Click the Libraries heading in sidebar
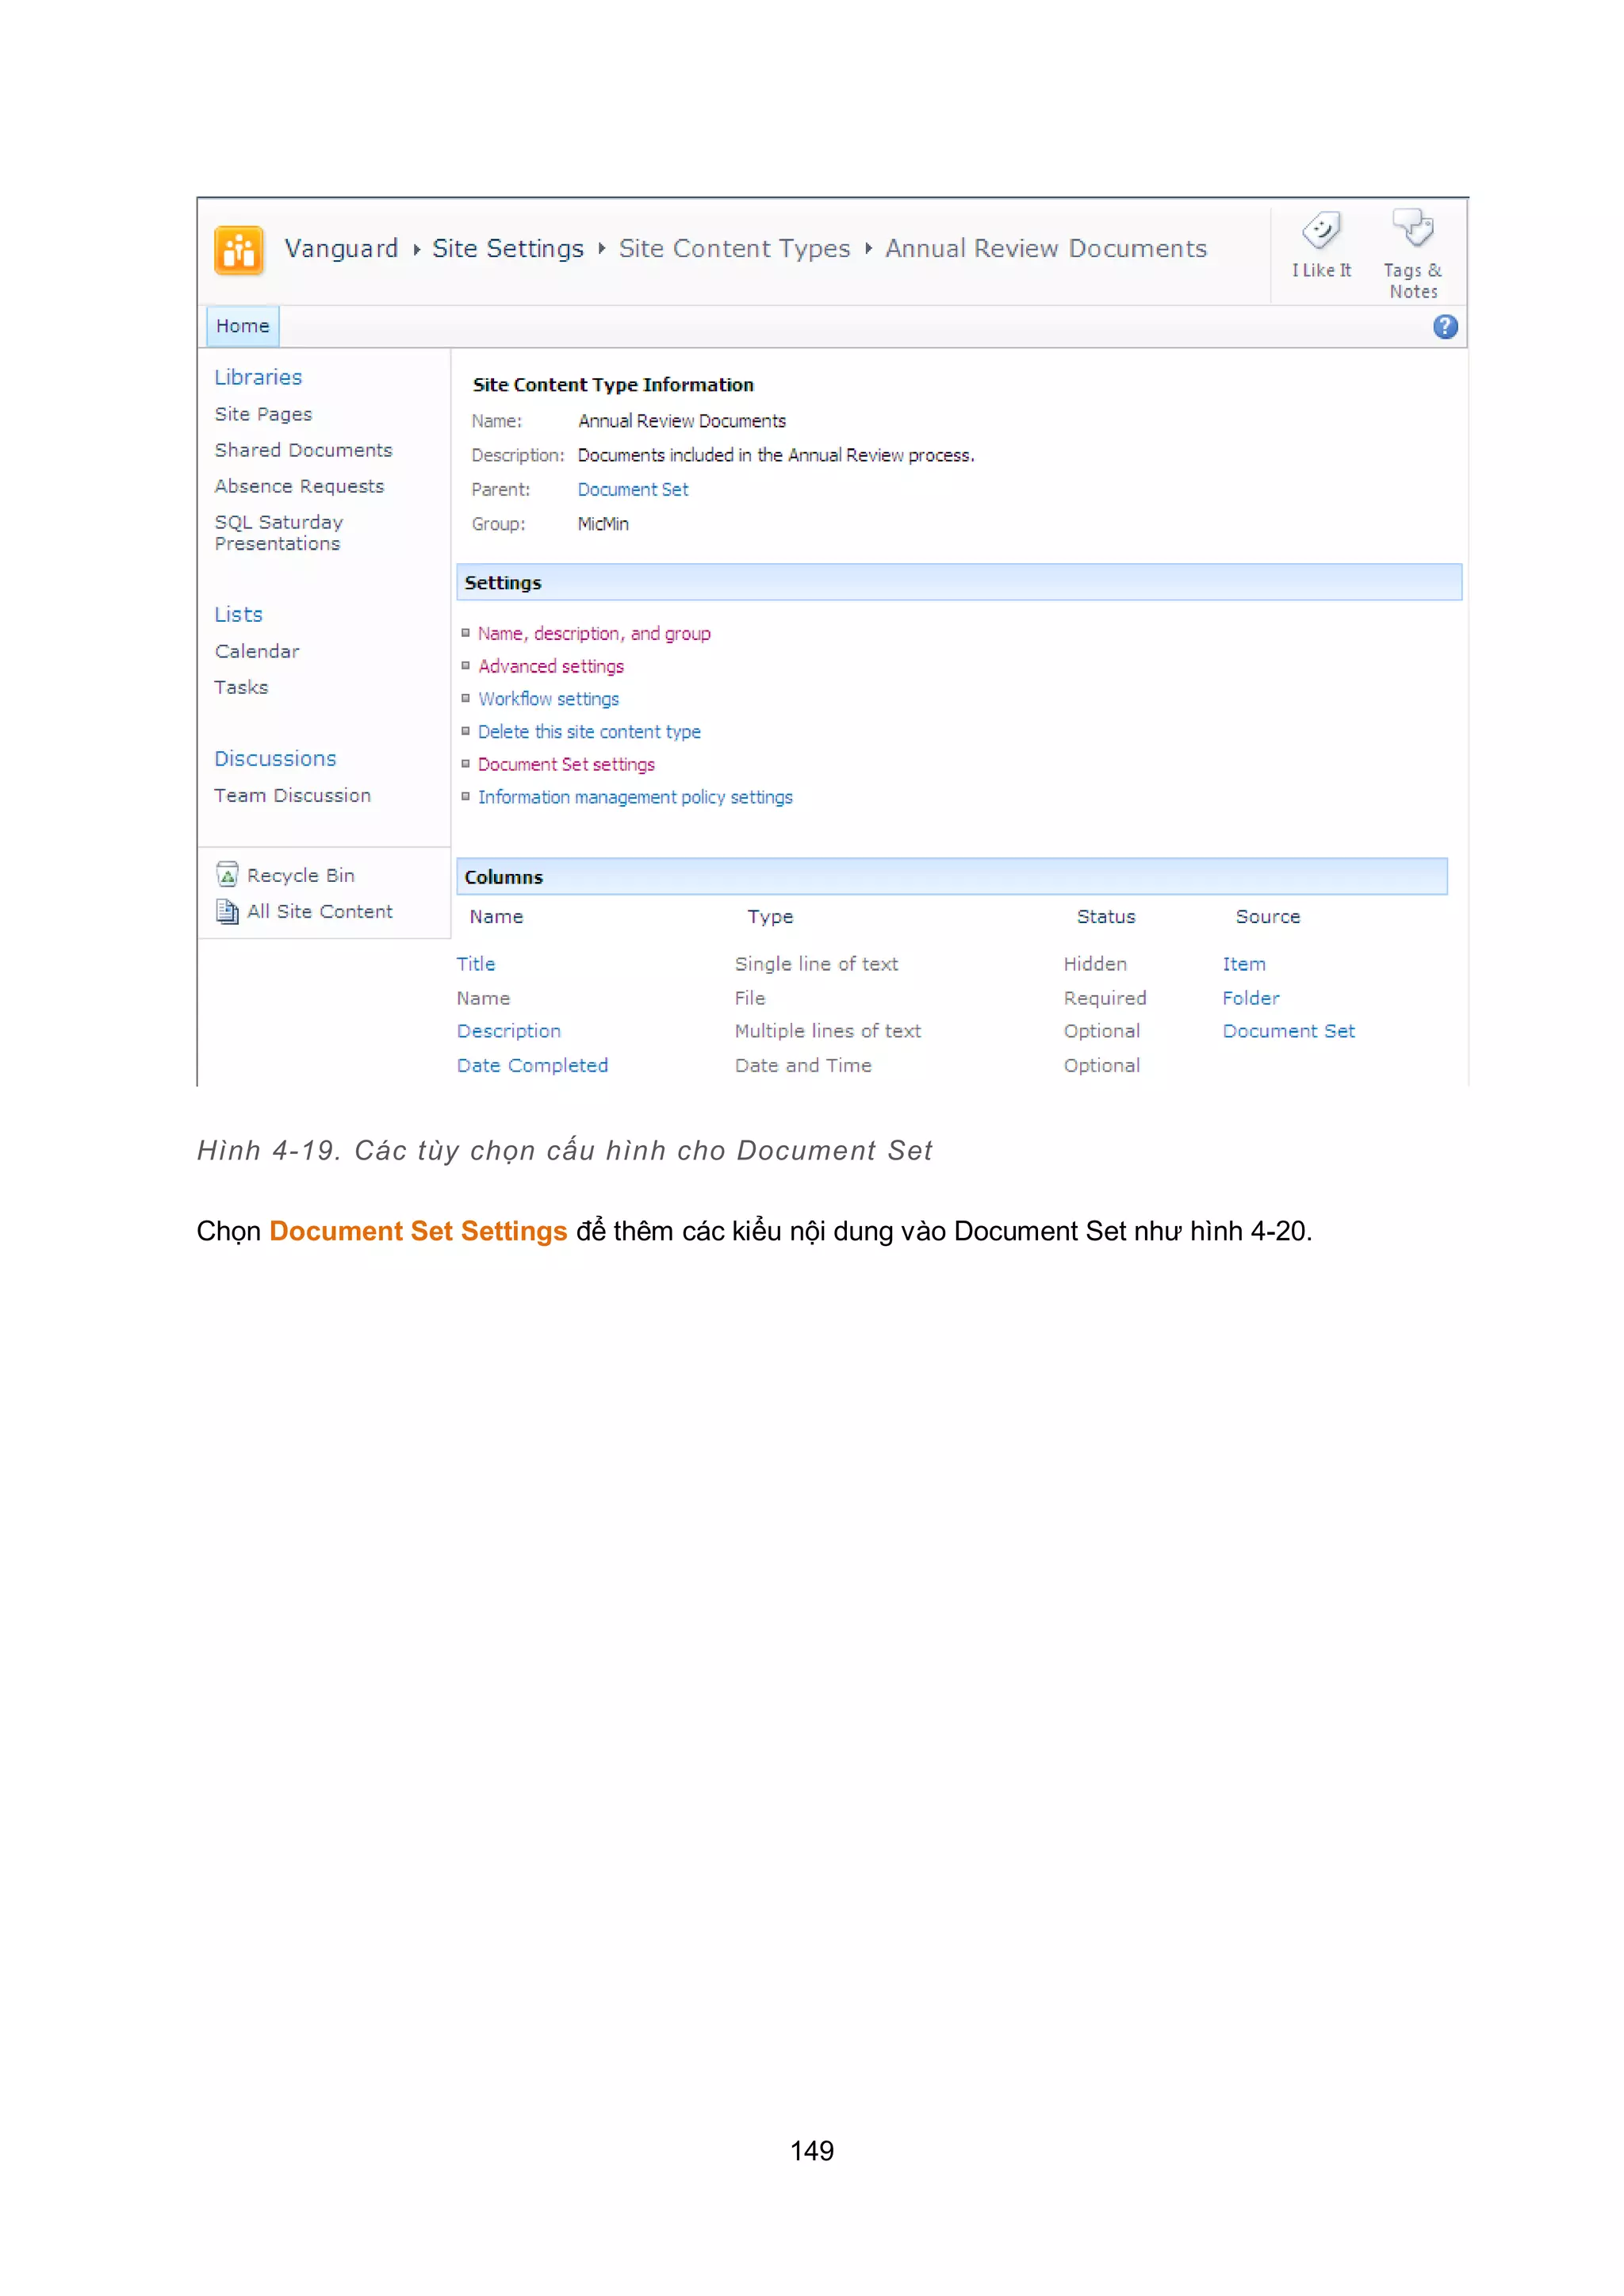This screenshot has height=2296, width=1624. pyautogui.click(x=258, y=378)
